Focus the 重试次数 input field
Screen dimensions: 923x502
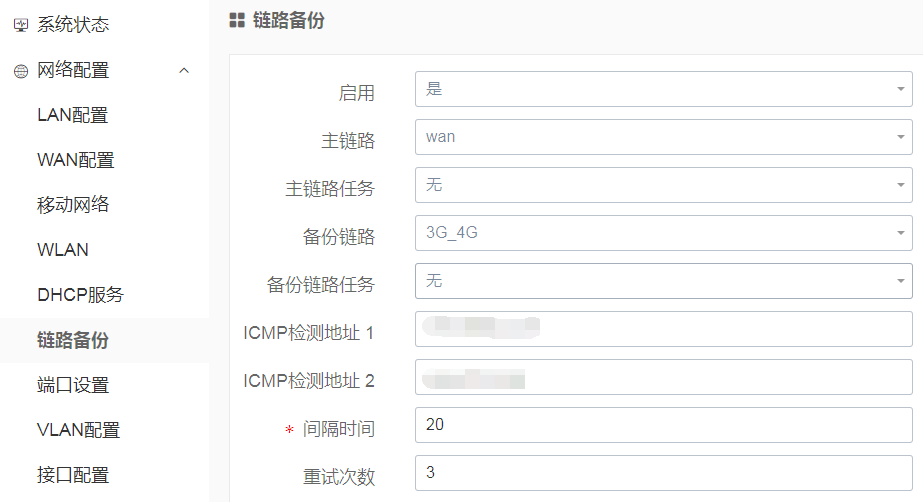(663, 473)
